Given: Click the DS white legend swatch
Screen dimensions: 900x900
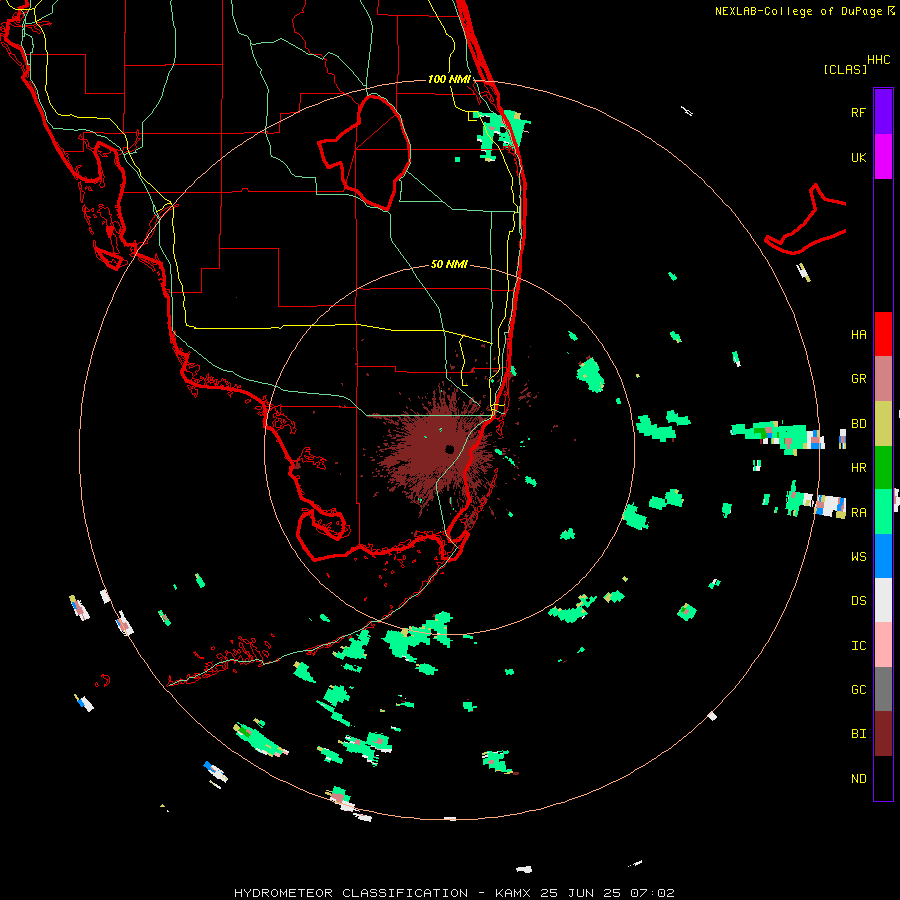Looking at the screenshot, I should 883,600.
